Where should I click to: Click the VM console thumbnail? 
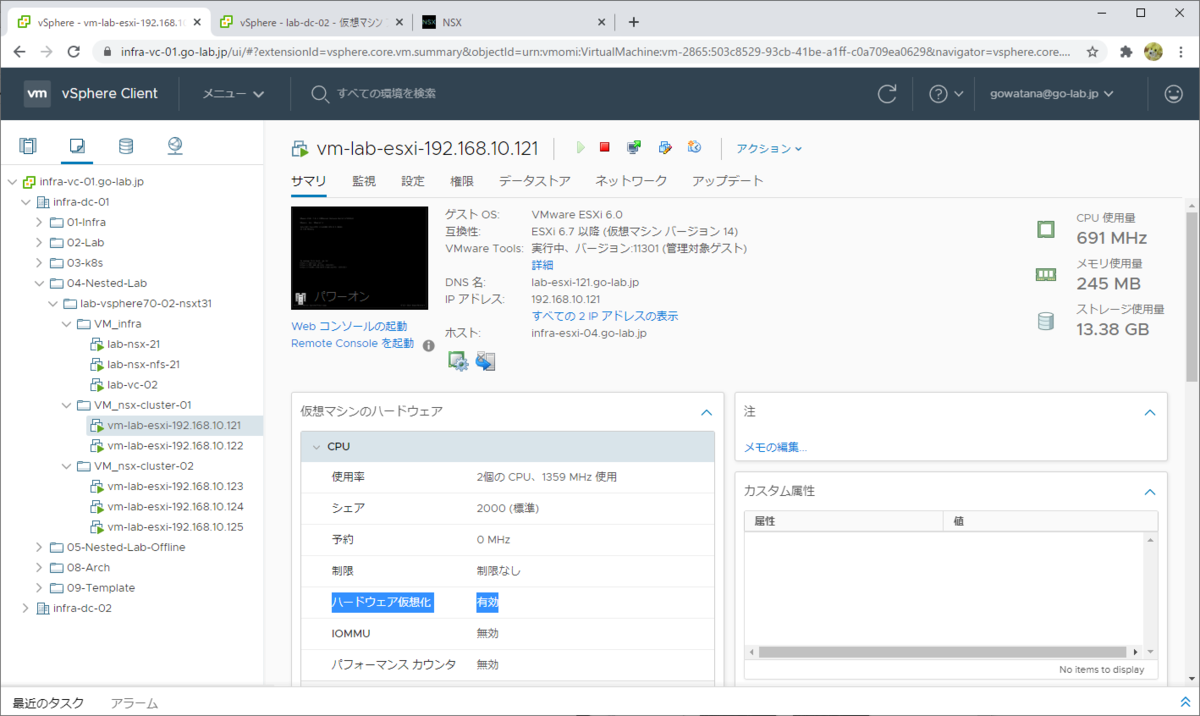tap(362, 259)
